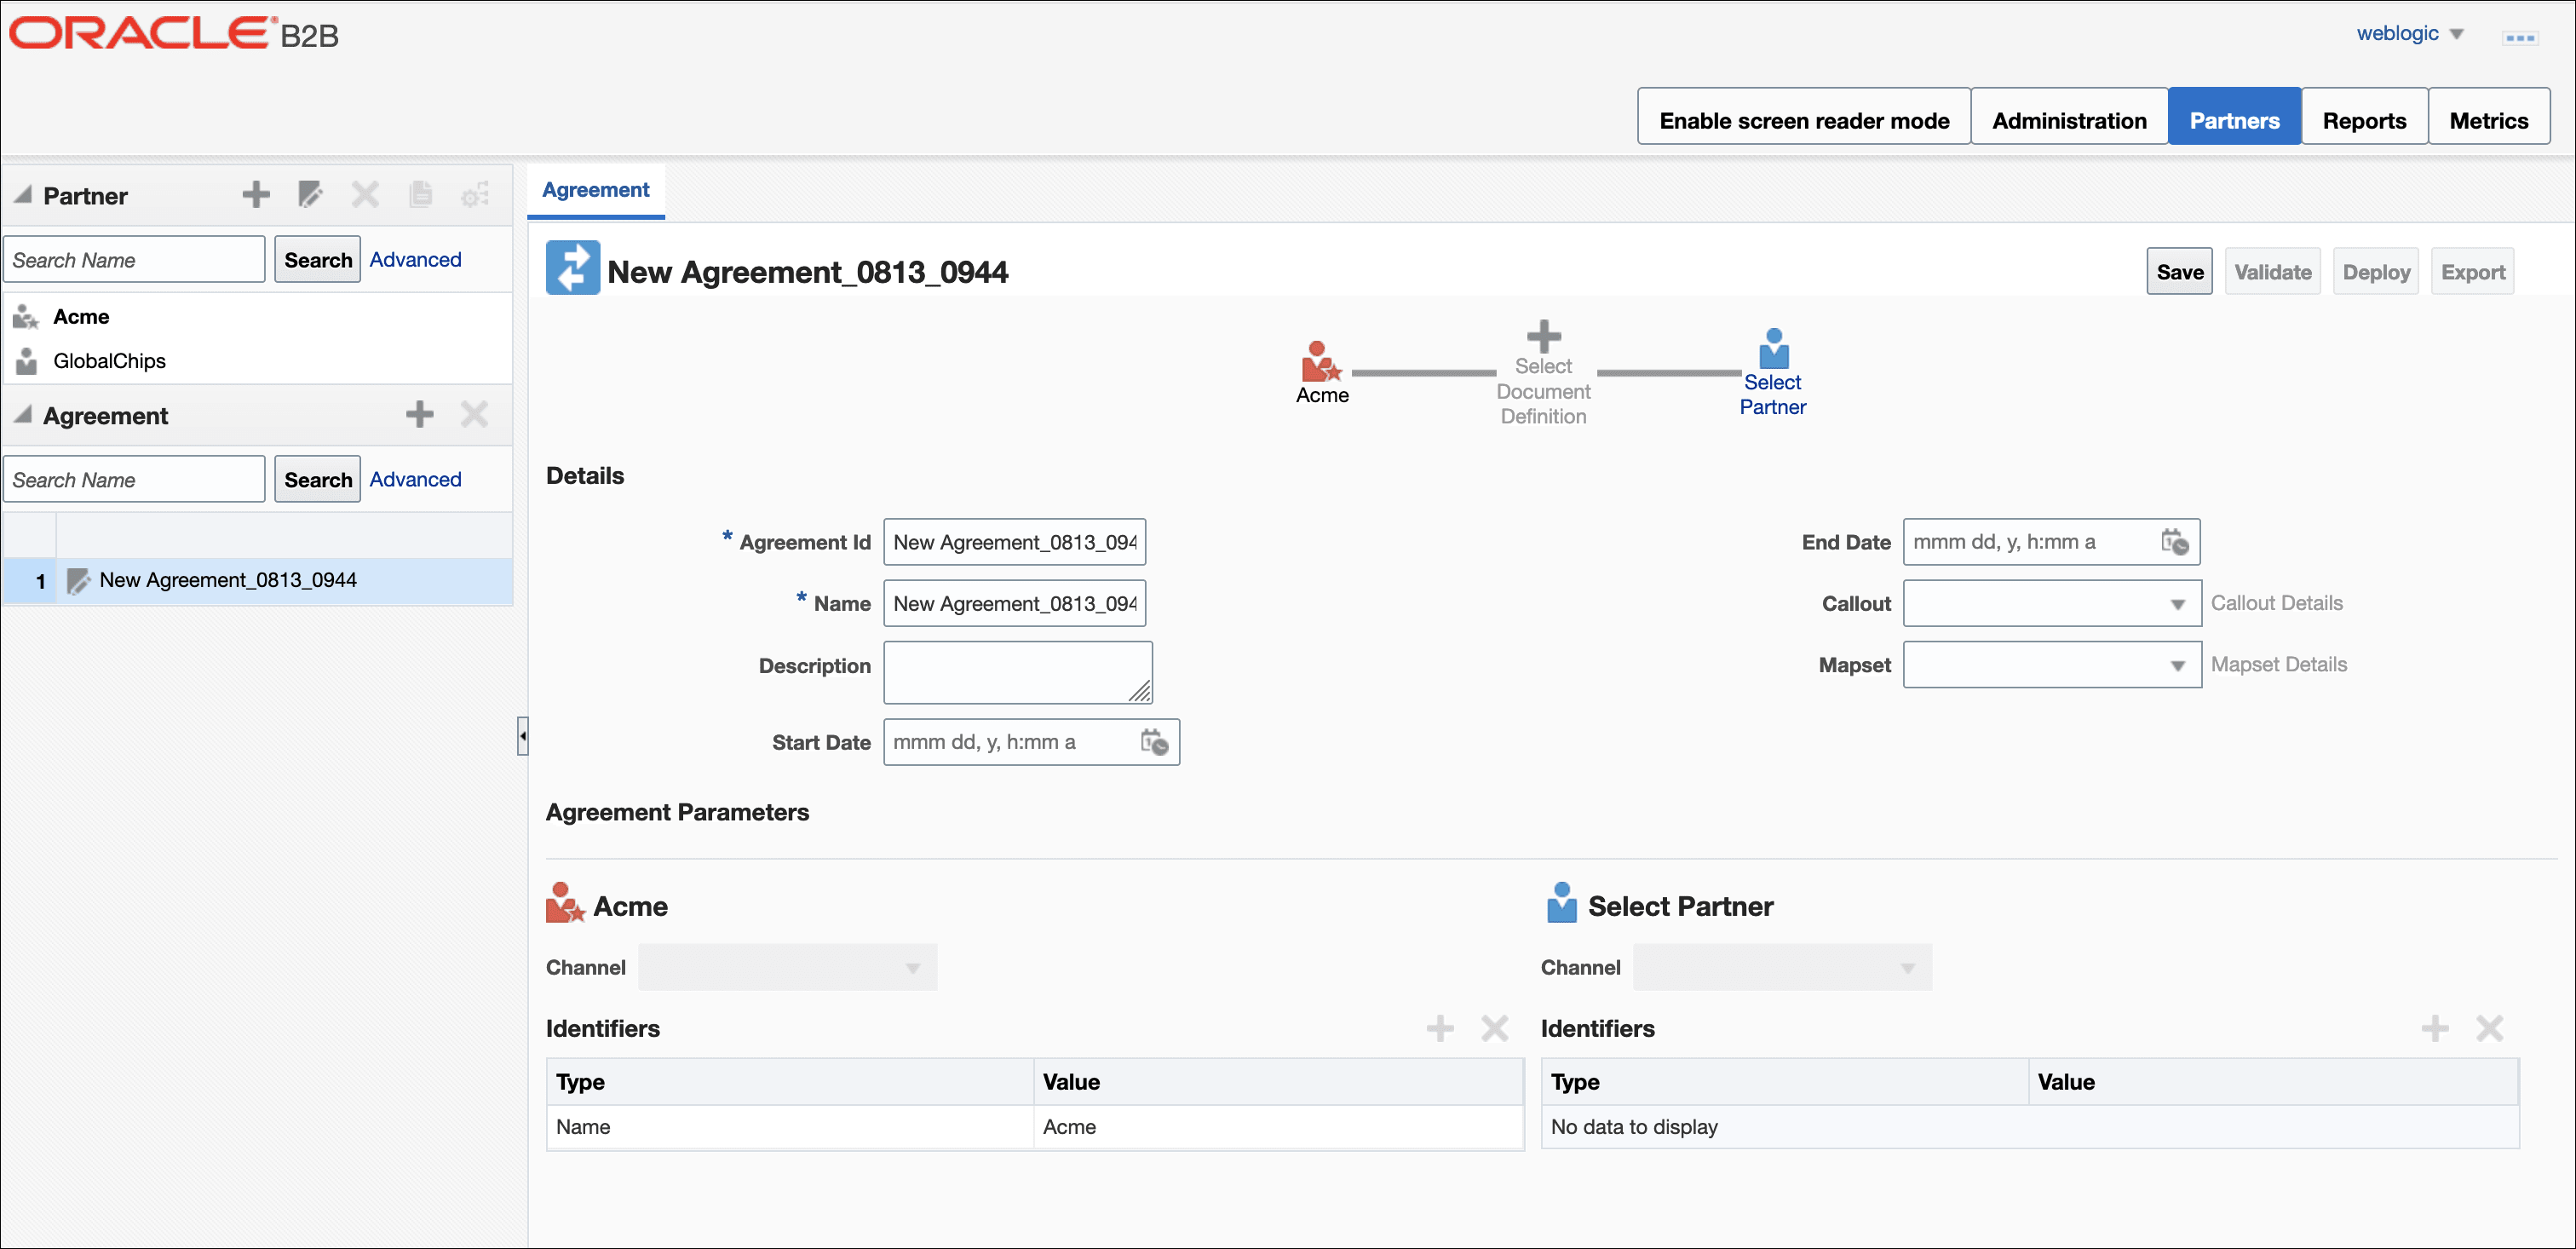The height and width of the screenshot is (1249, 2576).
Task: Focus the Partner Search Name field
Action: [x=134, y=260]
